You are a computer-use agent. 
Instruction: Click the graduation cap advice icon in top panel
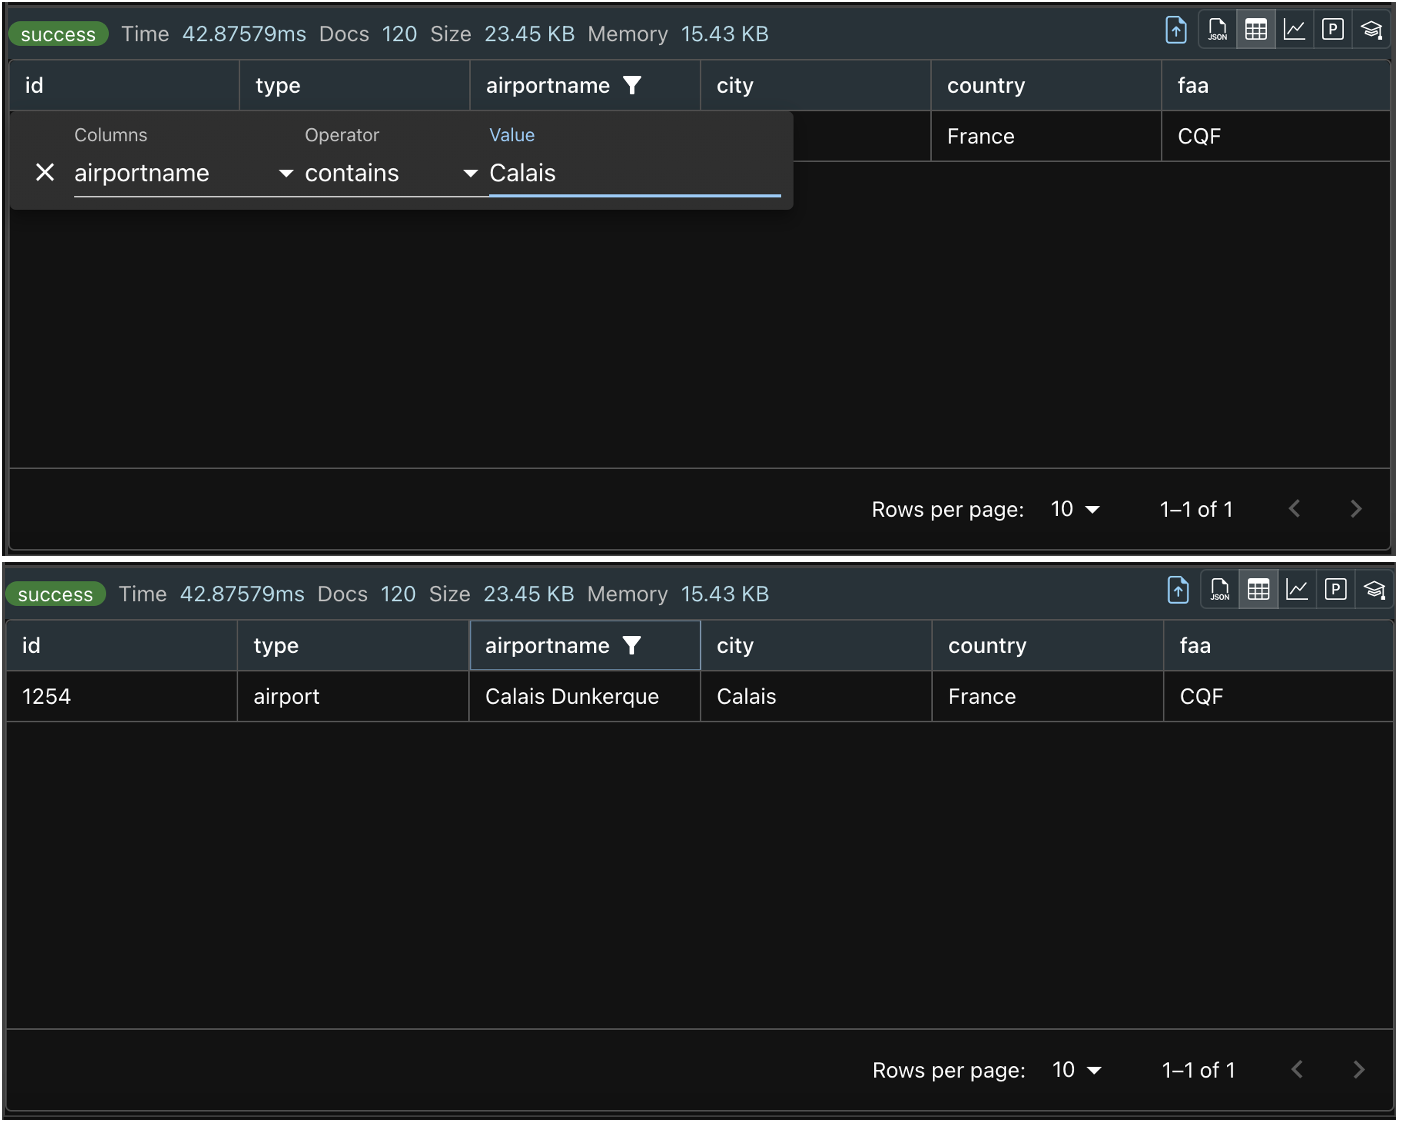1372,30
